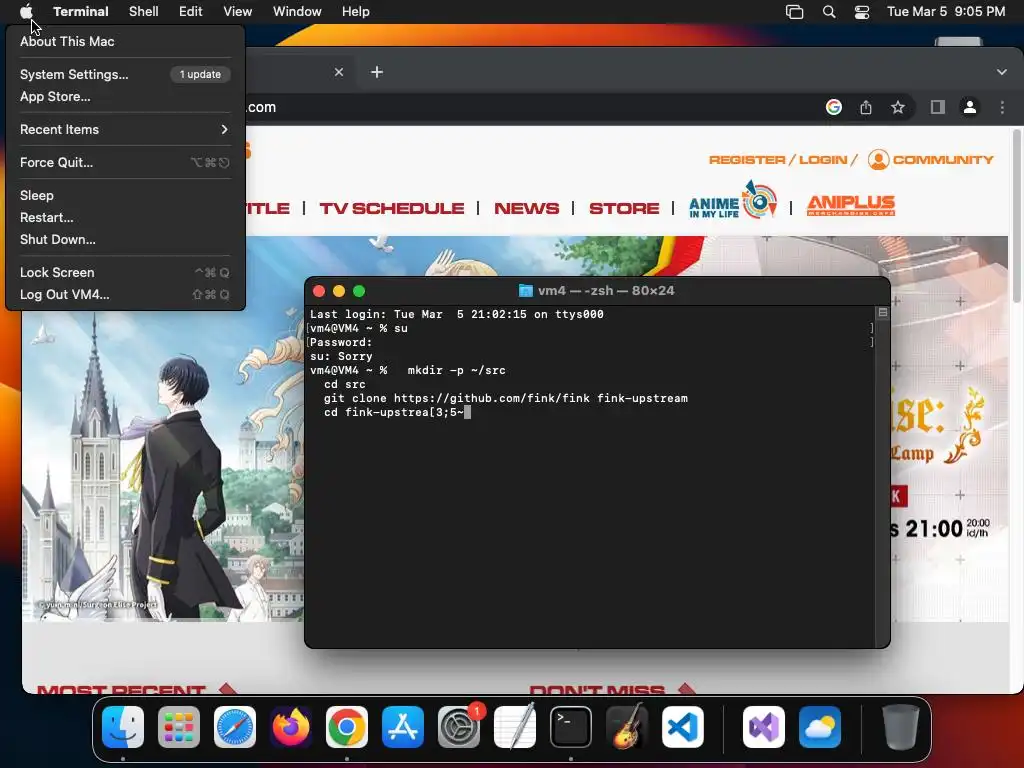1024x768 pixels.
Task: Close the current Chrome tab
Action: (338, 72)
